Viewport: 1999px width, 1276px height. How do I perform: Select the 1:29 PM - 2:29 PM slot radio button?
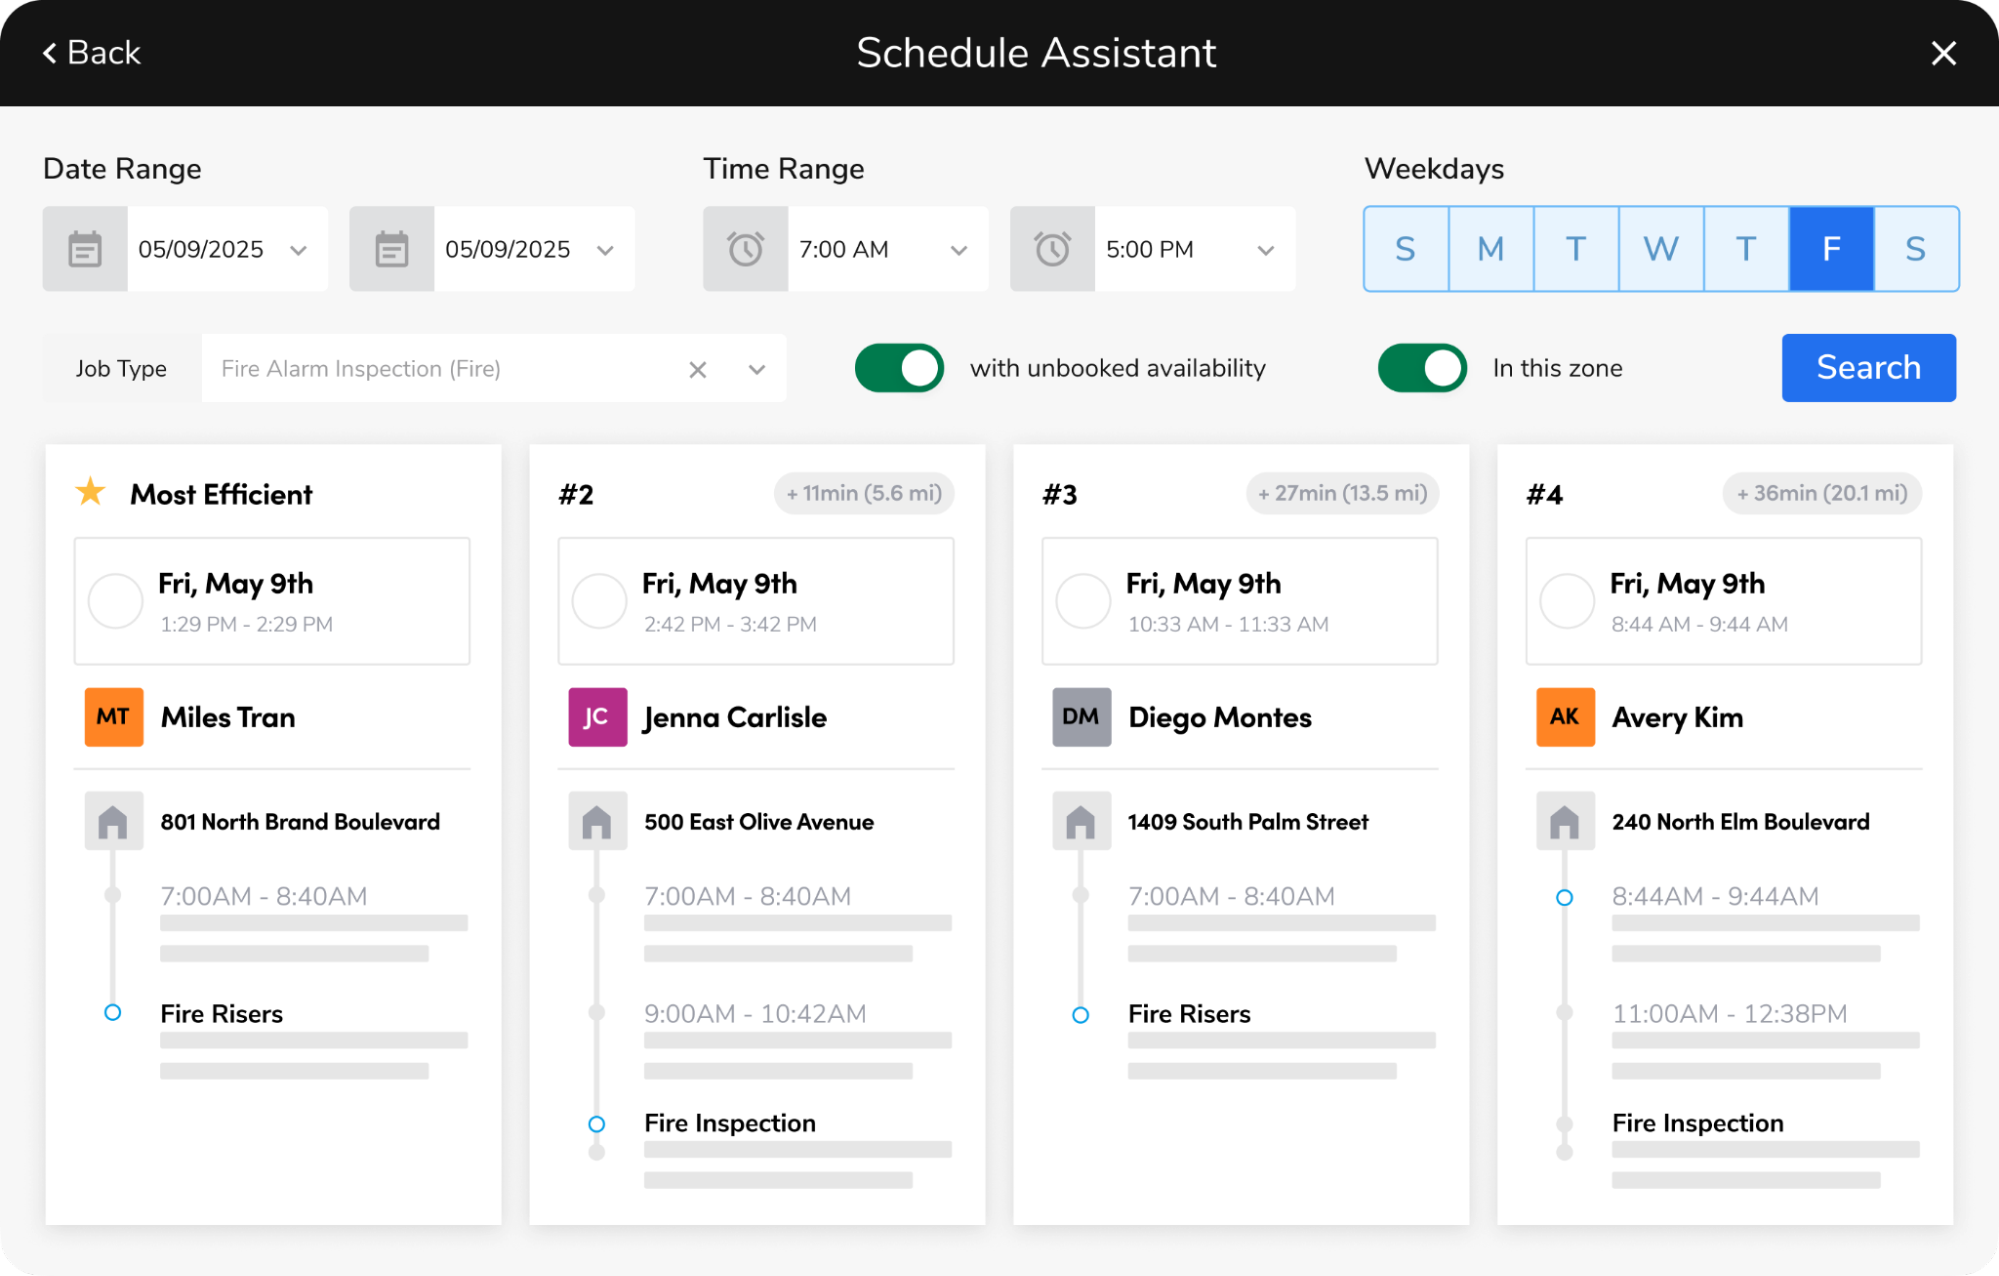click(x=116, y=601)
